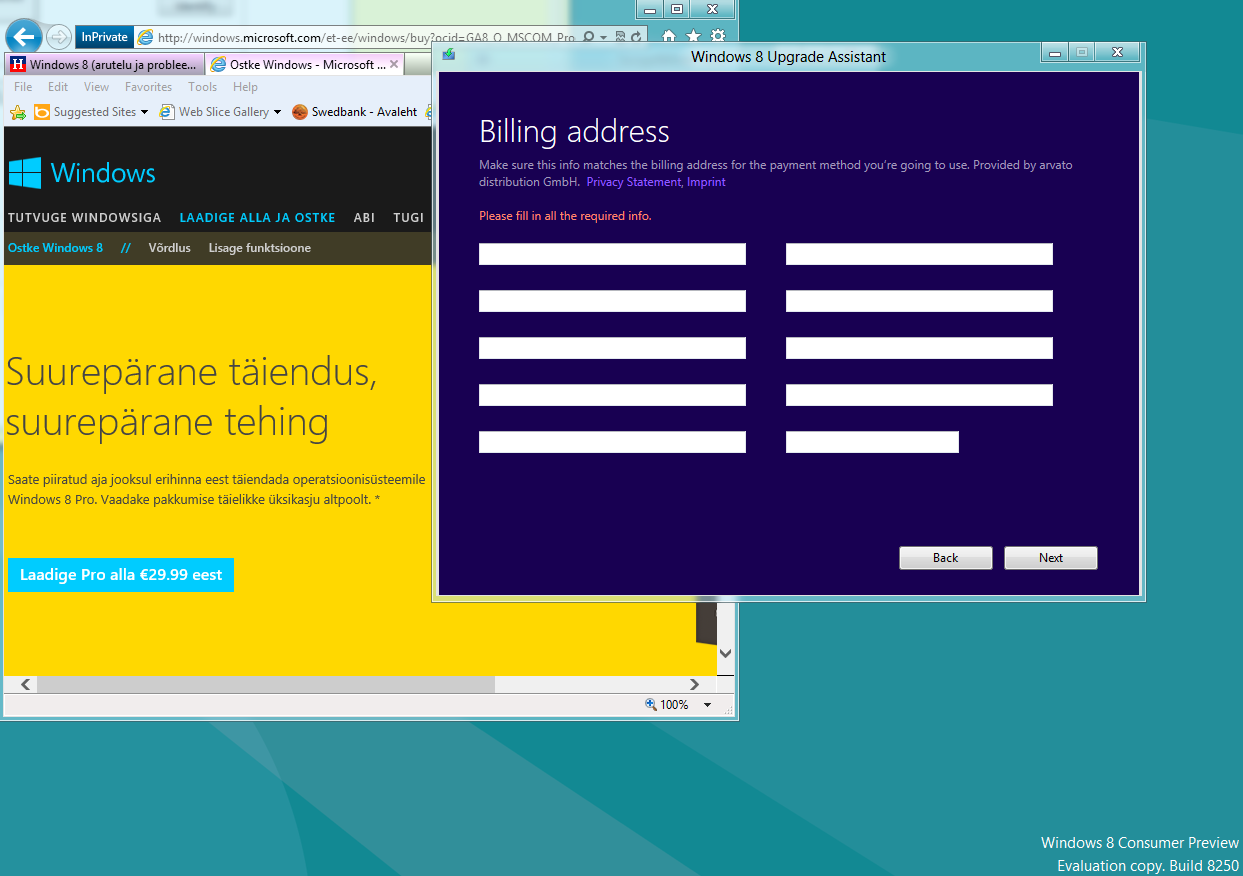Open the Võrdlus sub-navigation link
This screenshot has height=876, width=1243.
pyautogui.click(x=169, y=248)
